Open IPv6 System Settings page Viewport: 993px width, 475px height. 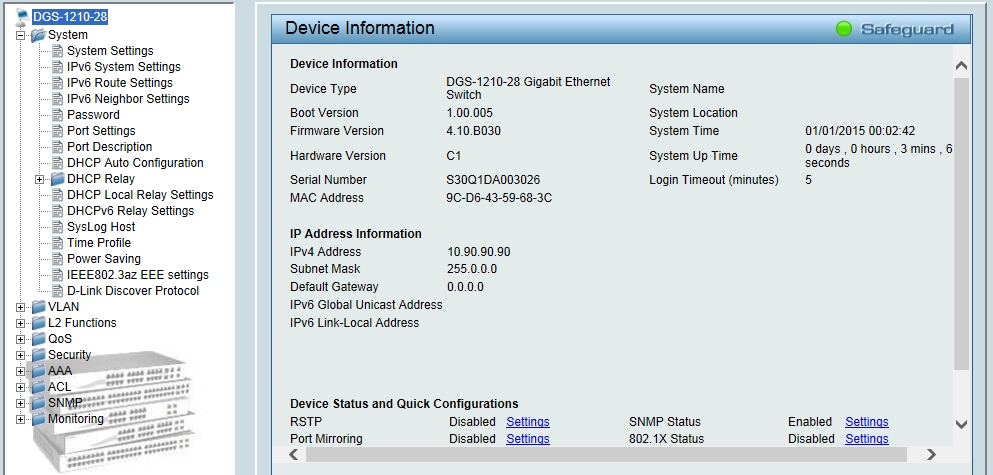point(123,67)
